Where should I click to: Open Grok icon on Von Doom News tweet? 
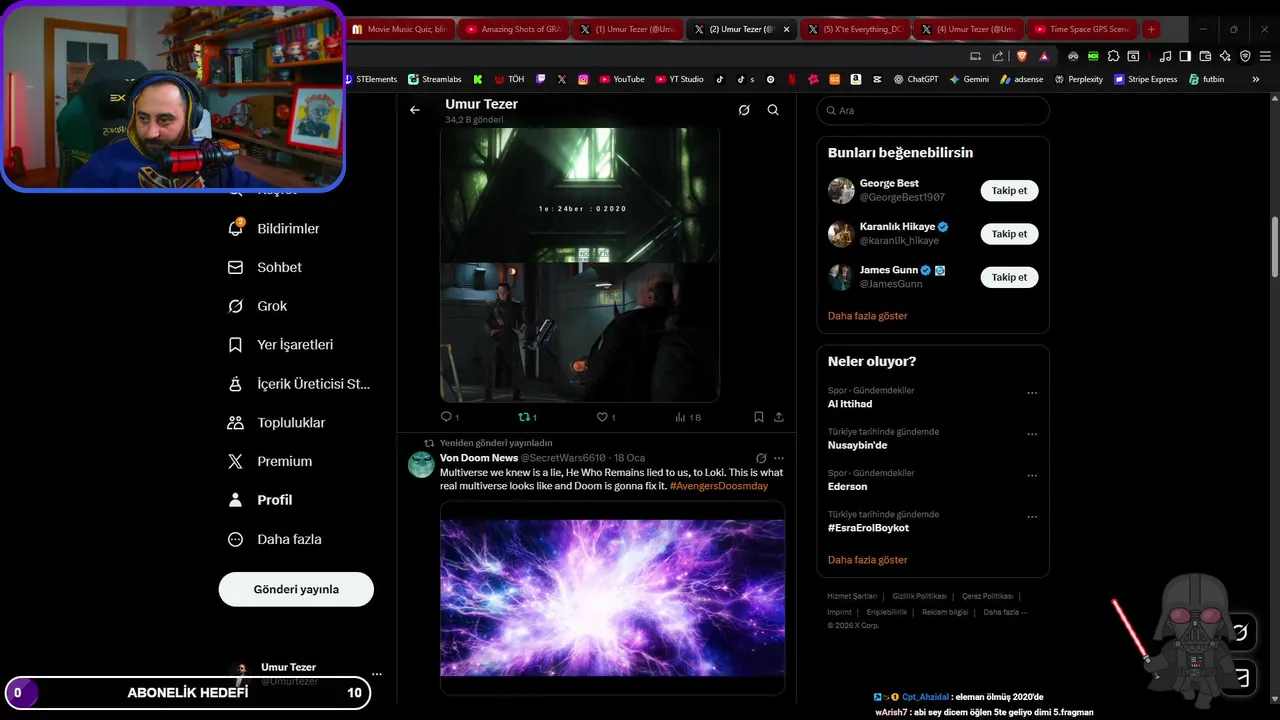pyautogui.click(x=761, y=458)
